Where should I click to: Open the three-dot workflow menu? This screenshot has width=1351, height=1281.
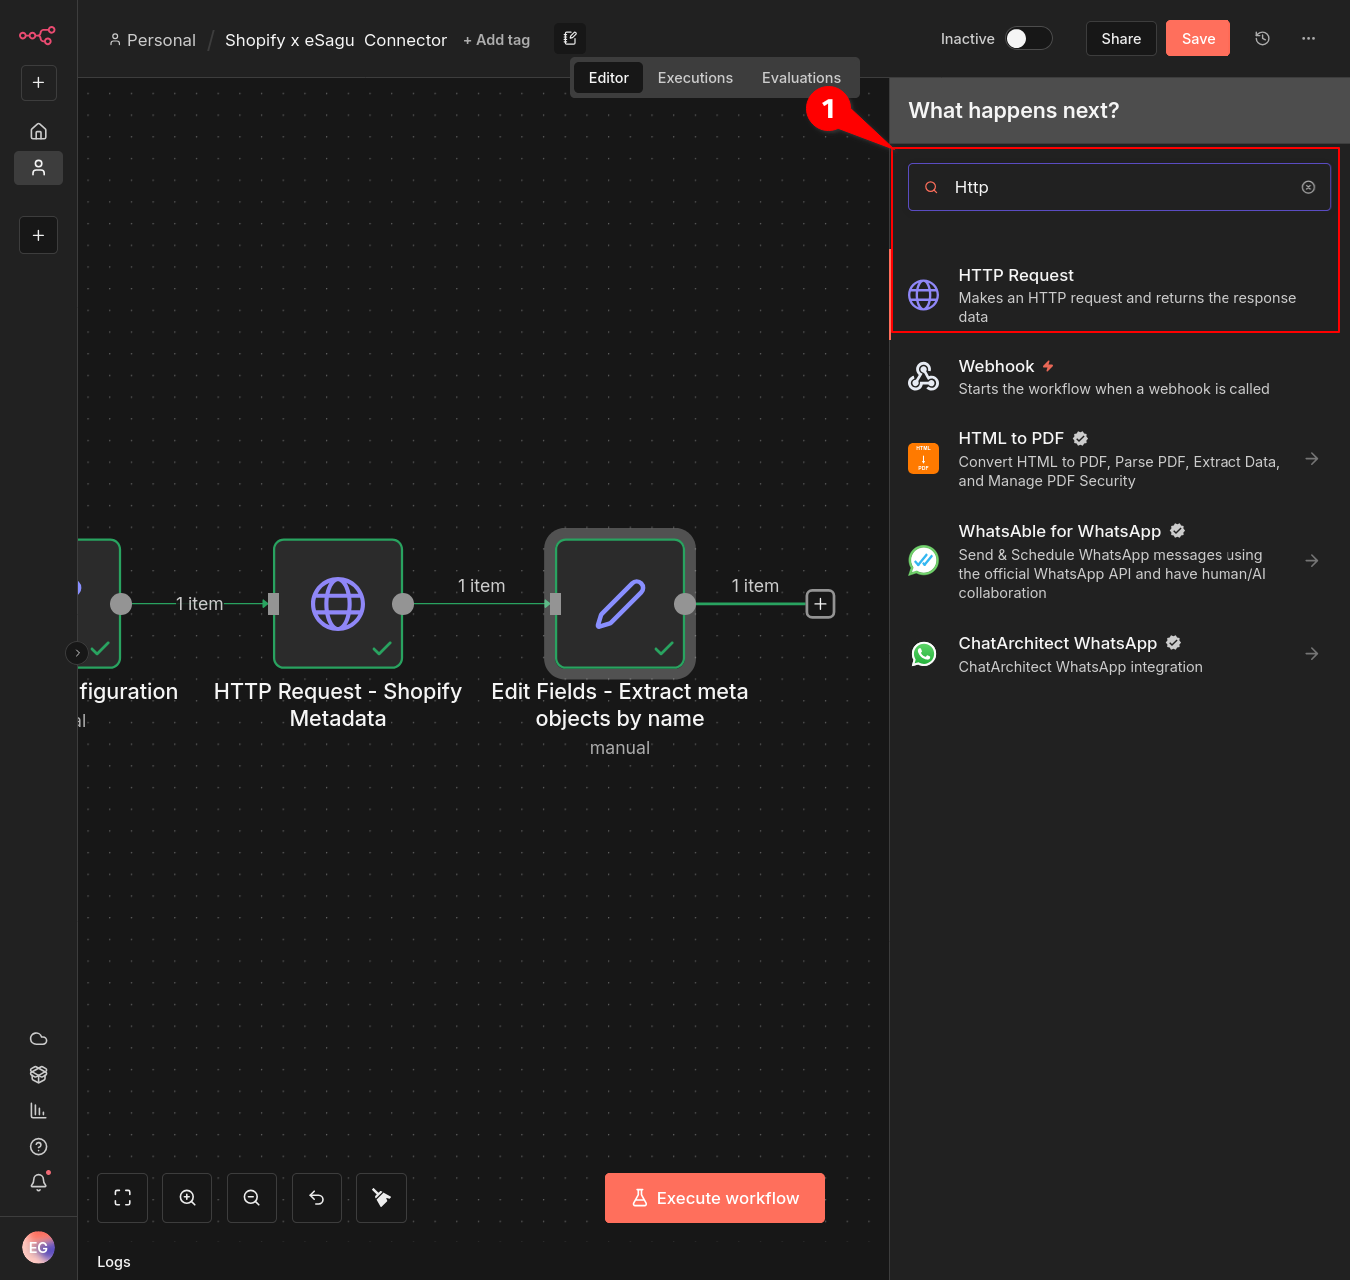coord(1308,39)
